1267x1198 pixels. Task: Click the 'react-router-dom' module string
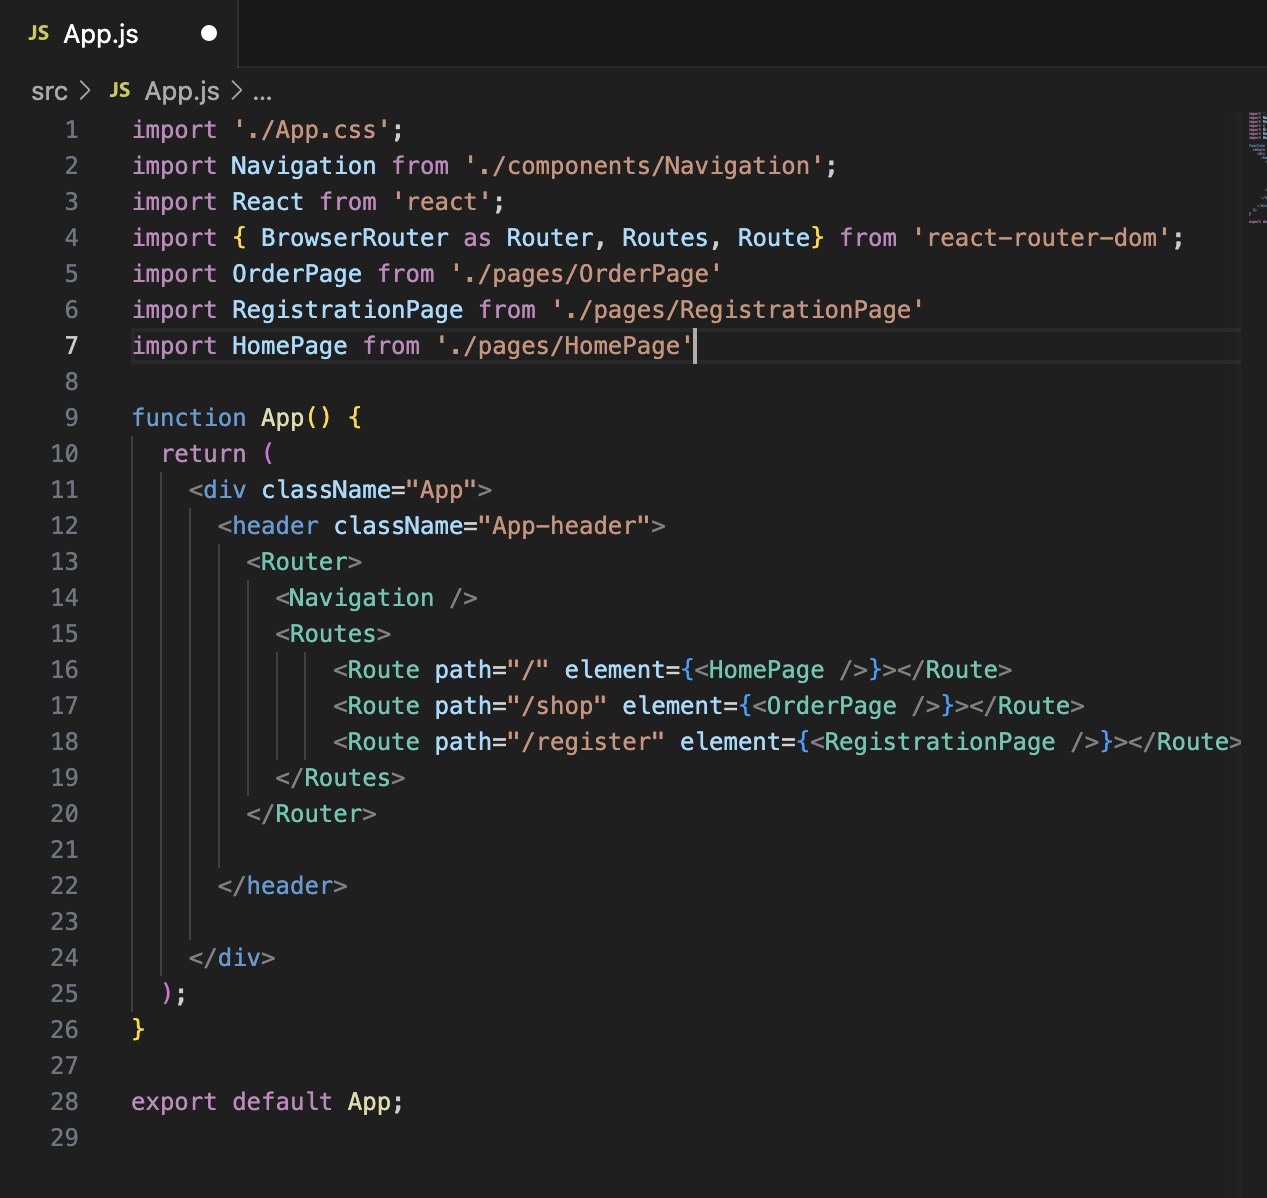click(1043, 237)
